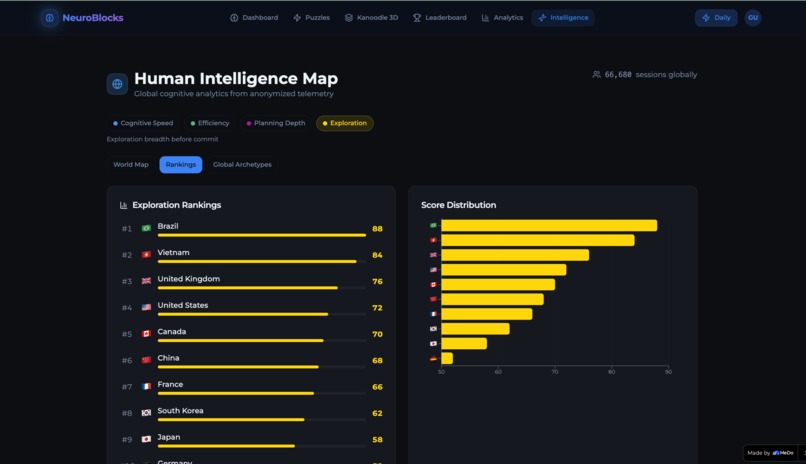Image resolution: width=806 pixels, height=464 pixels.
Task: Click the second Vietnam bar in distribution chart
Action: click(538, 240)
